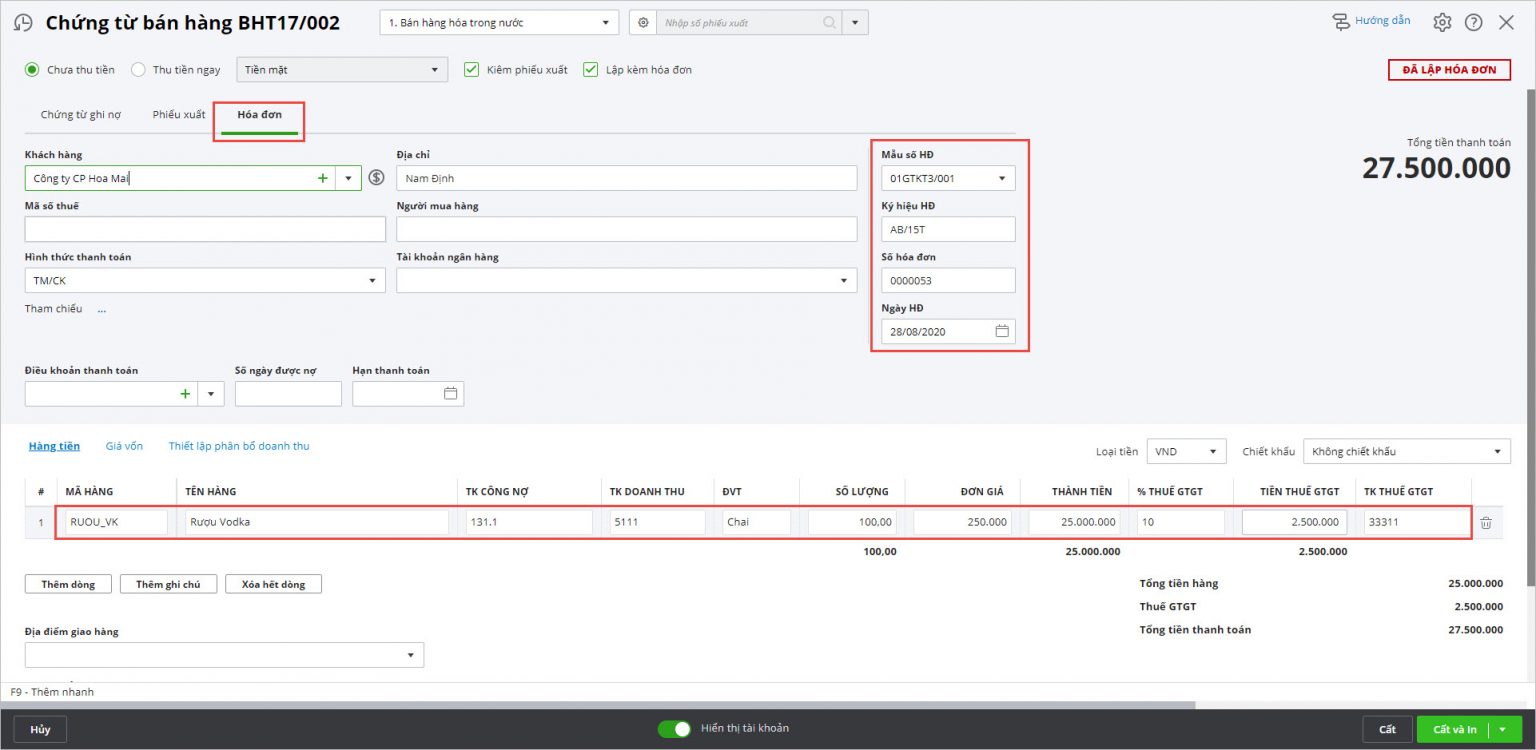1536x750 pixels.
Task: Open the voucher history clock icon
Action: pyautogui.click(x=23, y=23)
